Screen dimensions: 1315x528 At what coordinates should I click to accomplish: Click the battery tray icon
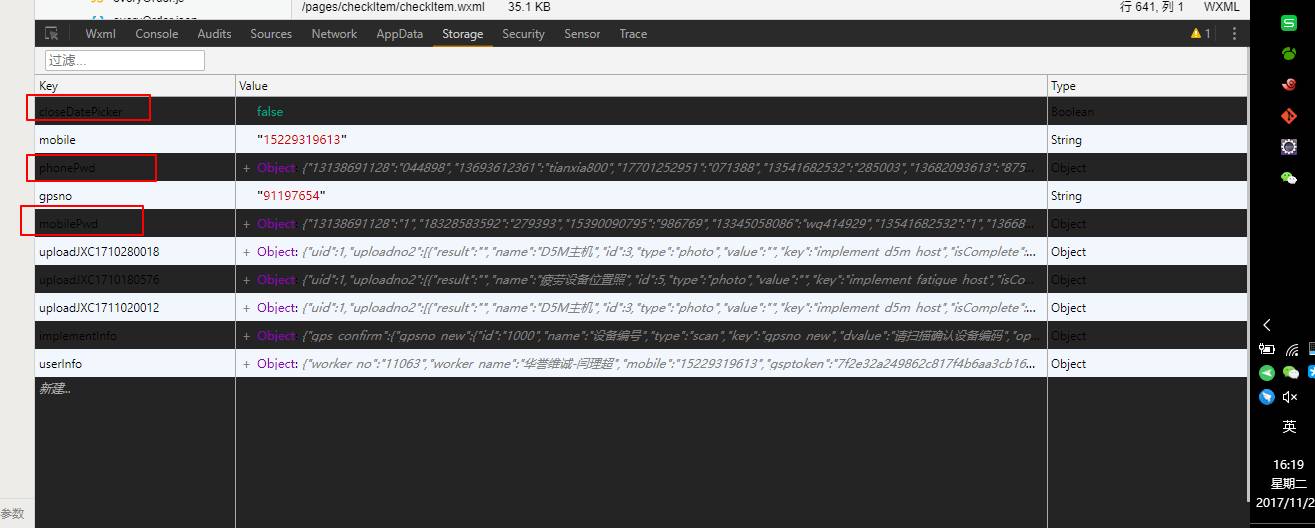1267,350
